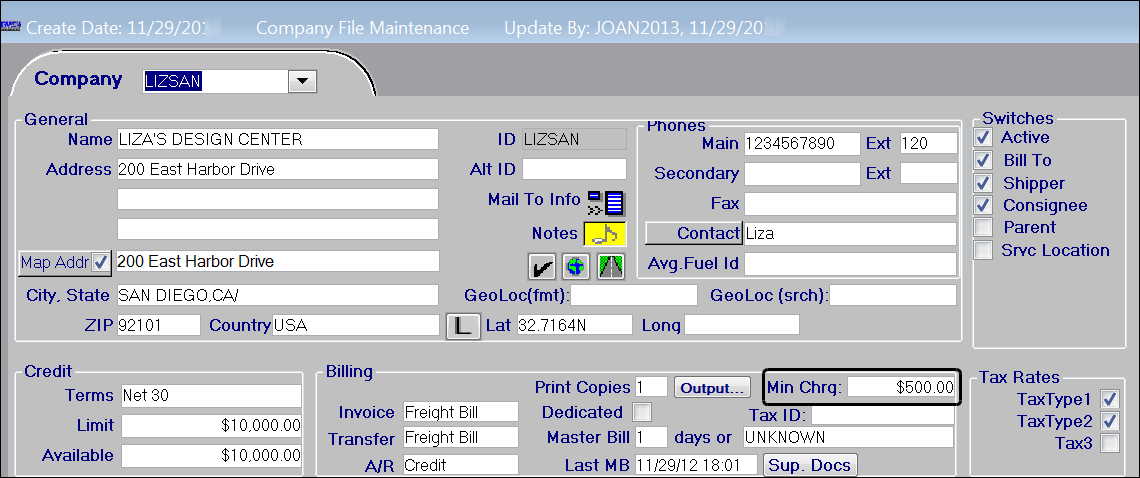Click the A/R field Credit
The image size is (1140, 478).
pos(461,465)
